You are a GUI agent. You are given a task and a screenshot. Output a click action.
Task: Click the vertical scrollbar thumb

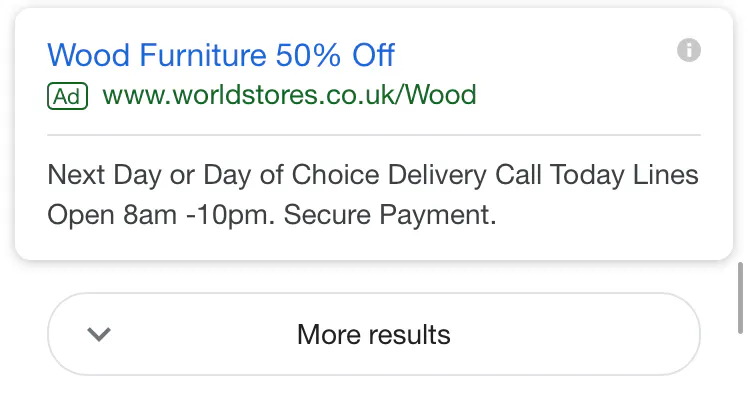739,297
